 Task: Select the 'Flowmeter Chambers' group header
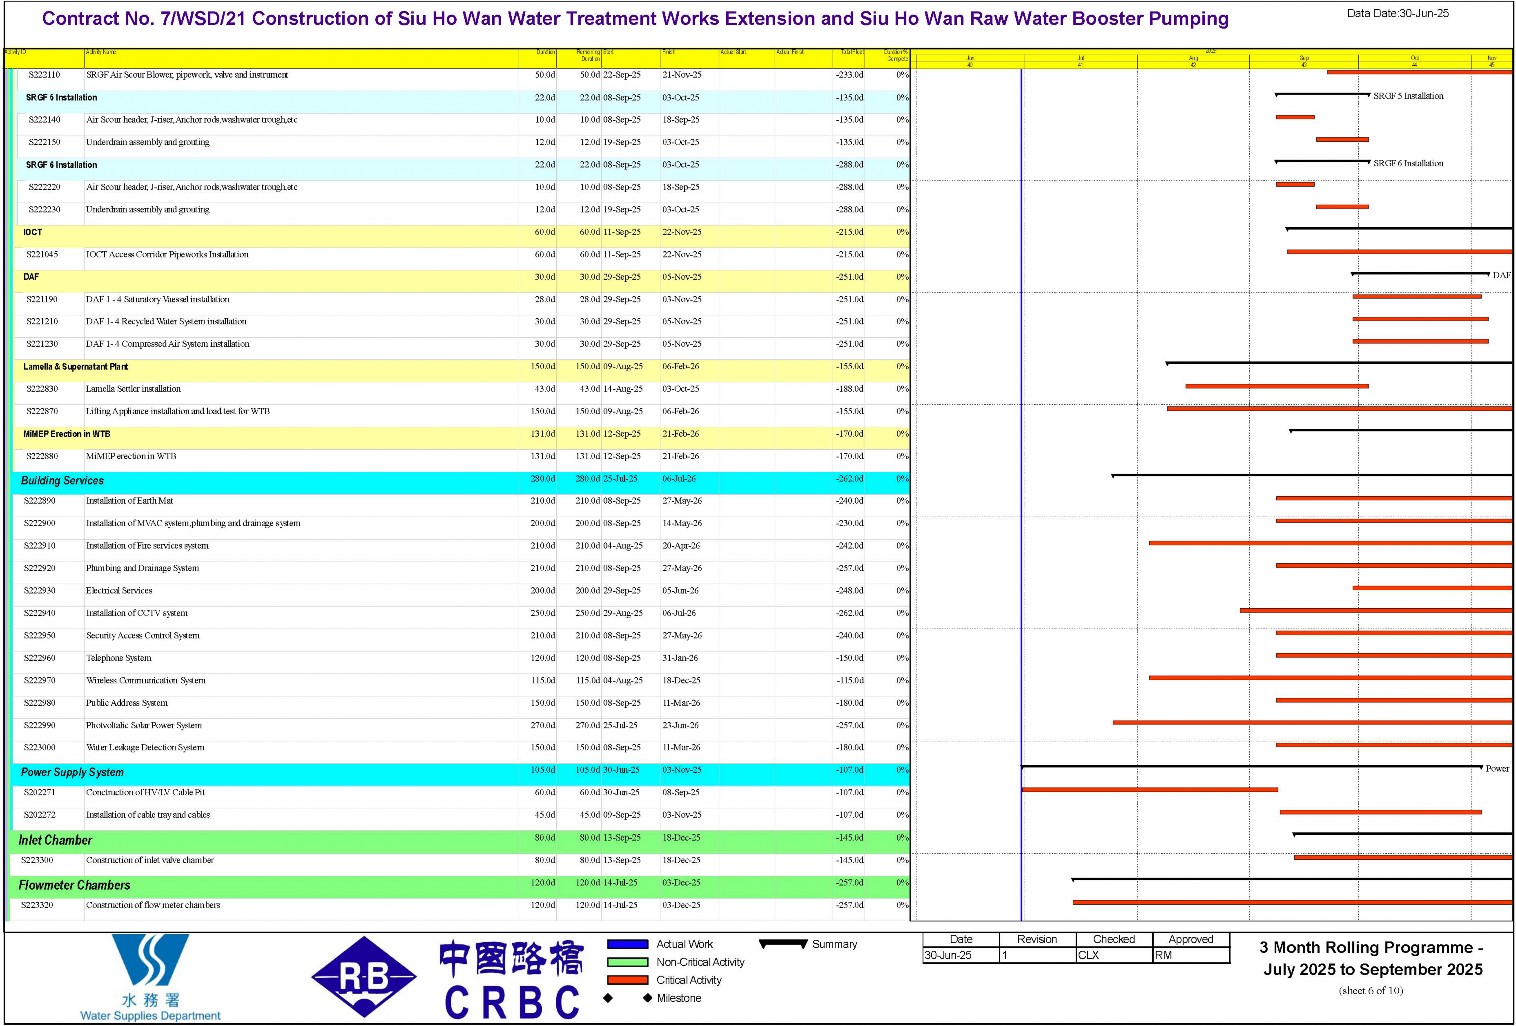[x=74, y=885]
